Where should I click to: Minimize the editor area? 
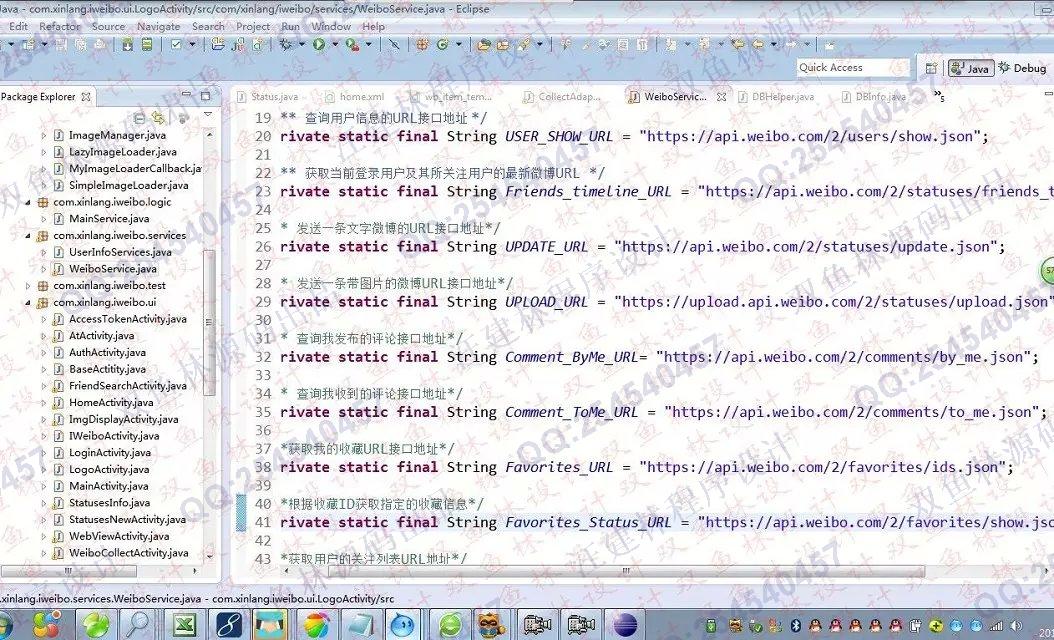coord(1049,93)
